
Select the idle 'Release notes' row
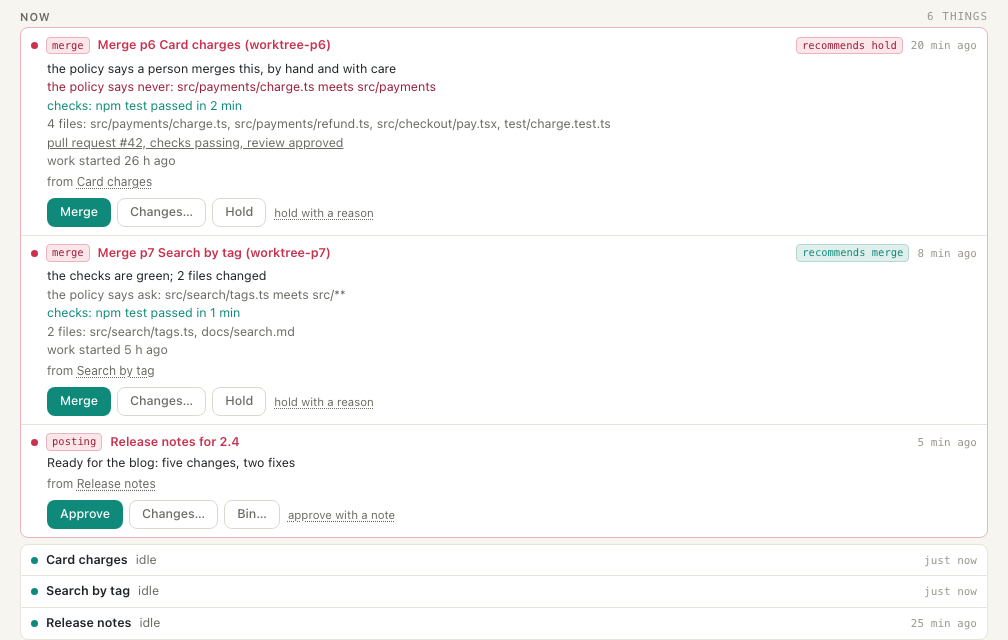pyautogui.click(x=504, y=623)
